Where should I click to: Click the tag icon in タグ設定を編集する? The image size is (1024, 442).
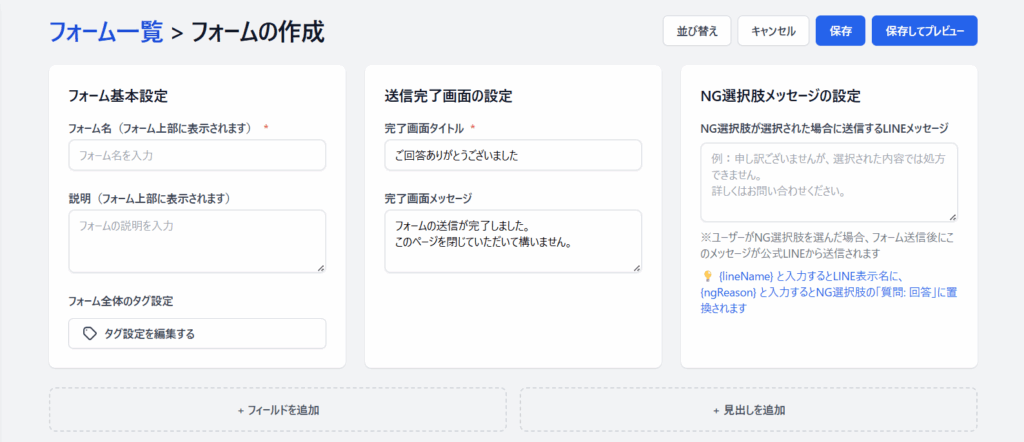point(90,334)
